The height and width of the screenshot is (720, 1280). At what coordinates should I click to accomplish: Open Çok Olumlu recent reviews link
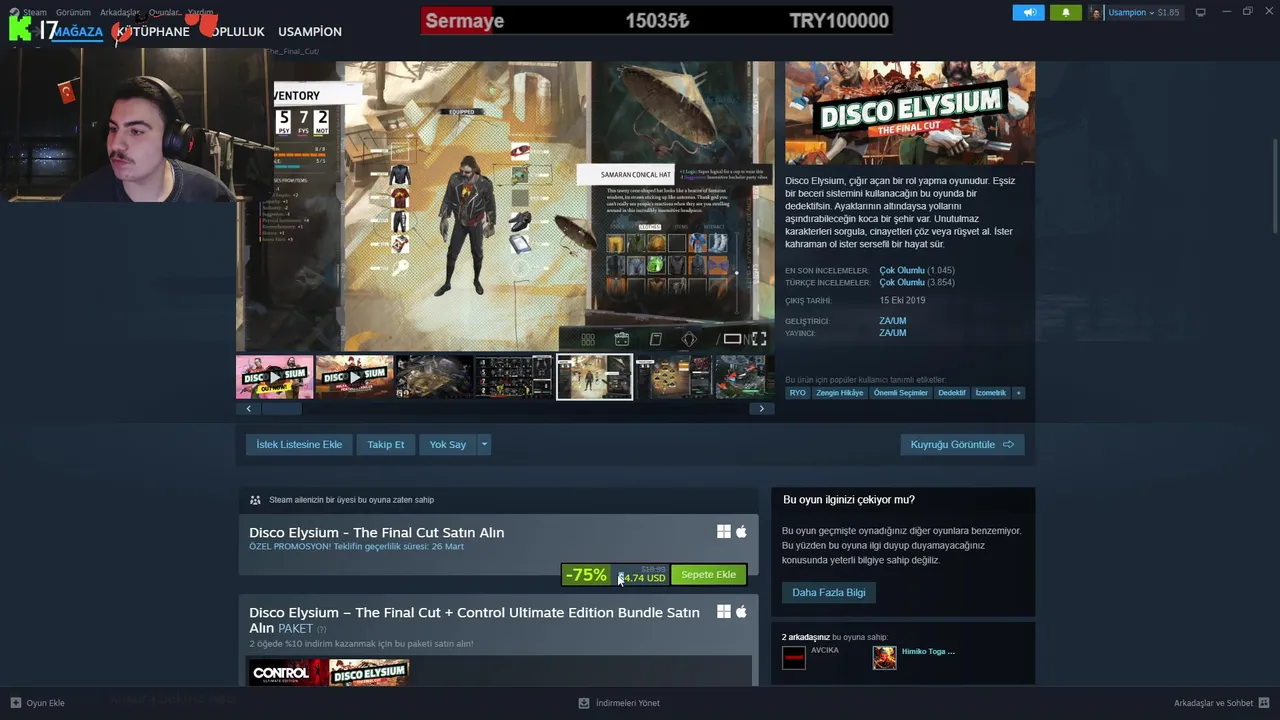point(902,270)
